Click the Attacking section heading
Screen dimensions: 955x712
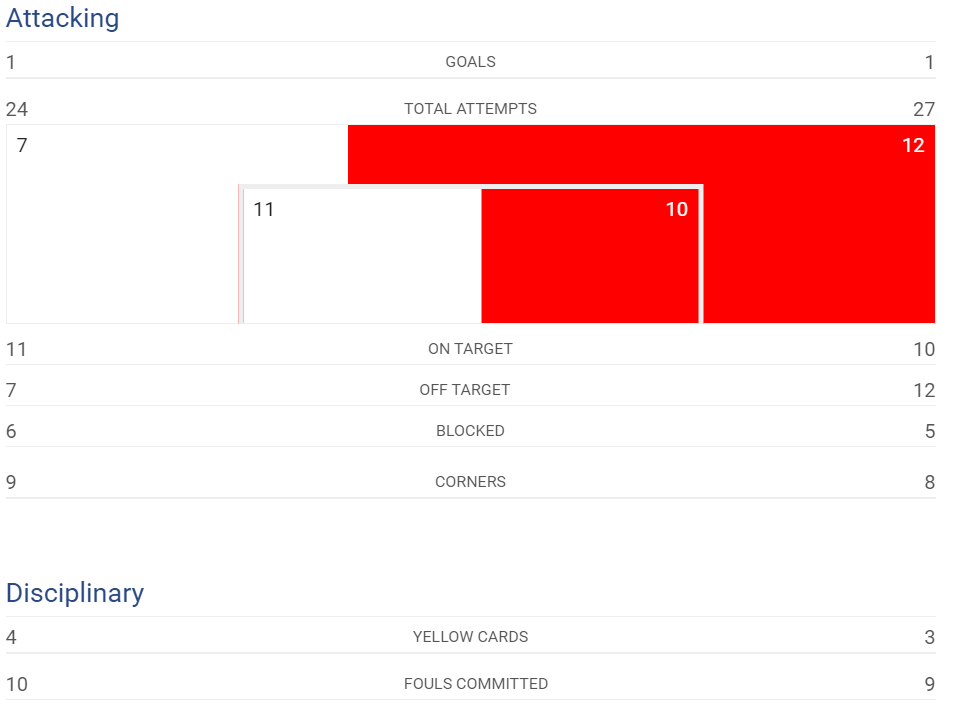coord(63,18)
